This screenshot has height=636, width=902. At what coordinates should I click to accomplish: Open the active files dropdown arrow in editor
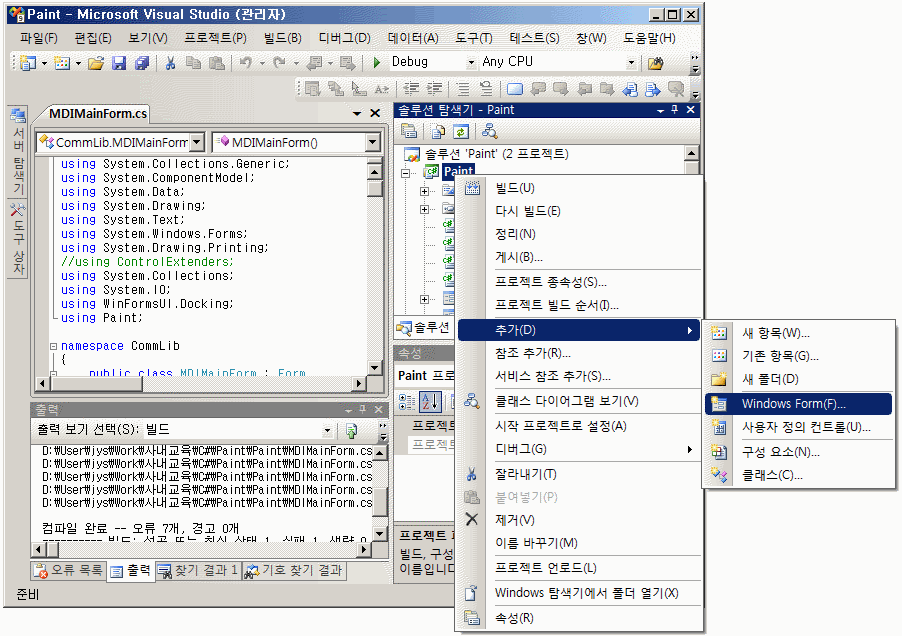[x=357, y=113]
